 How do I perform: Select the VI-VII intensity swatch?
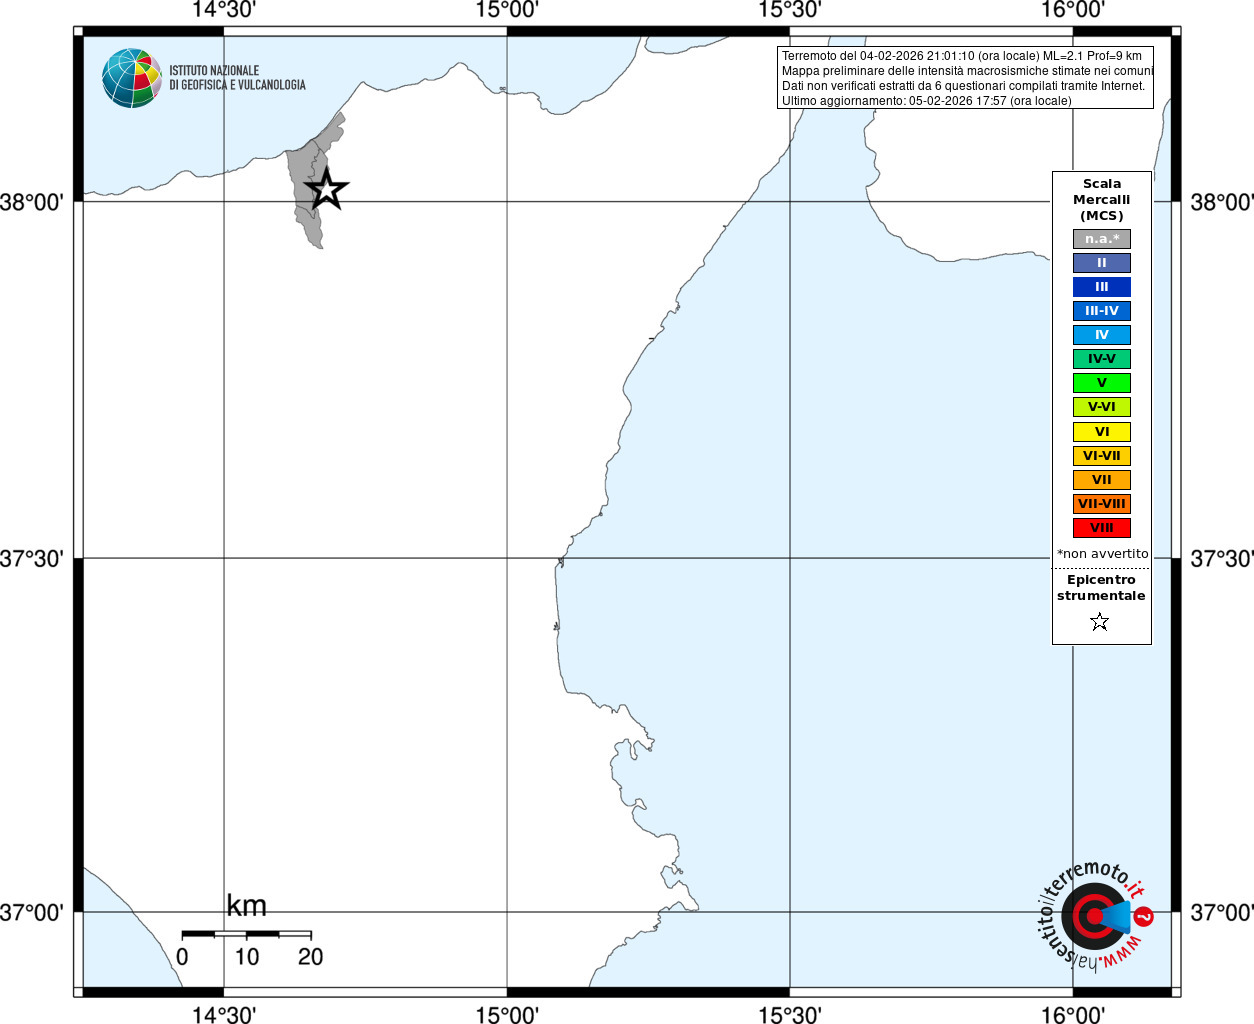[x=1102, y=456]
